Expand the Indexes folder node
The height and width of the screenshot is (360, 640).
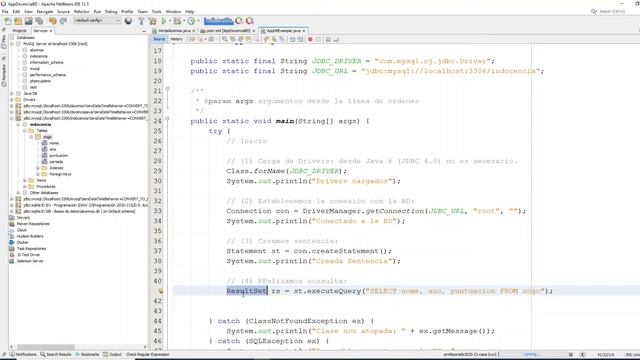pos(38,168)
